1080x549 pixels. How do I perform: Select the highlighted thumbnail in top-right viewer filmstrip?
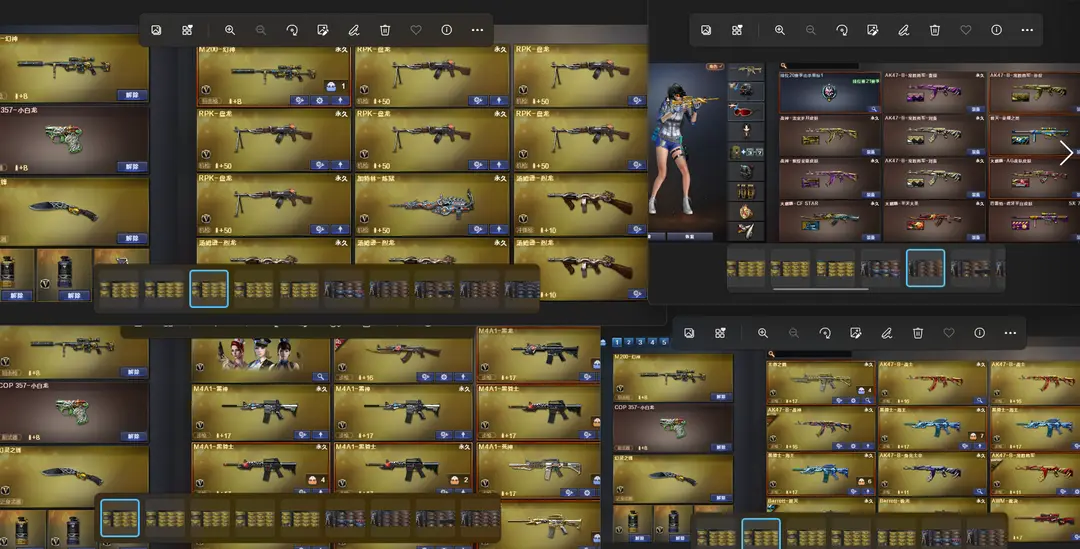(925, 268)
